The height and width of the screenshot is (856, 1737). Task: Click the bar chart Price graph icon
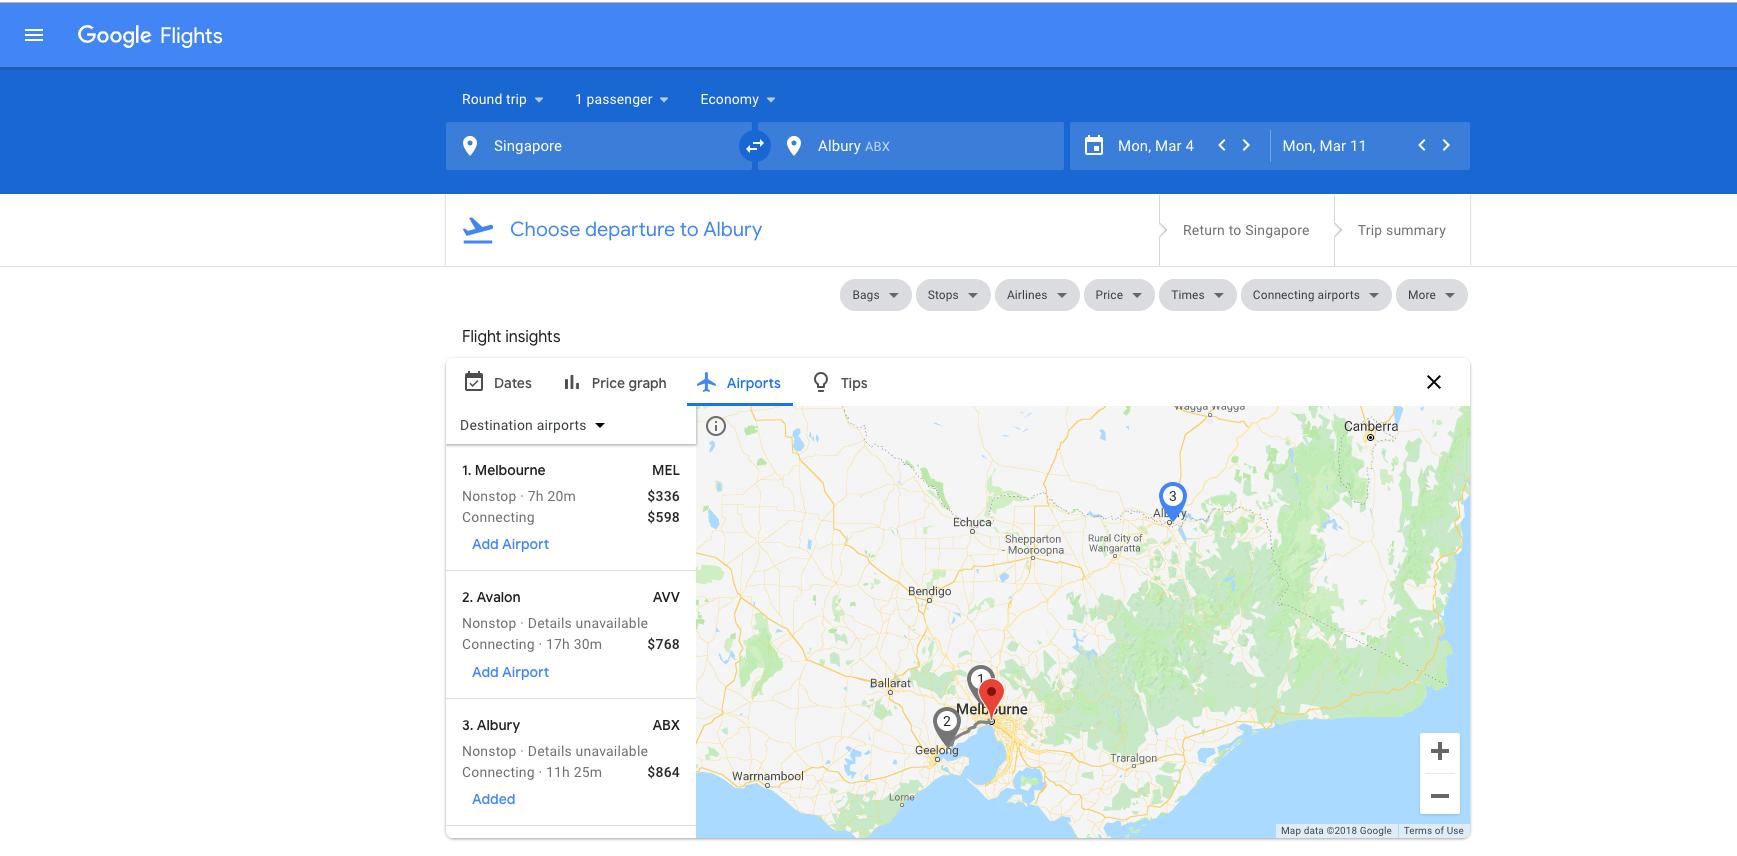[x=572, y=382]
